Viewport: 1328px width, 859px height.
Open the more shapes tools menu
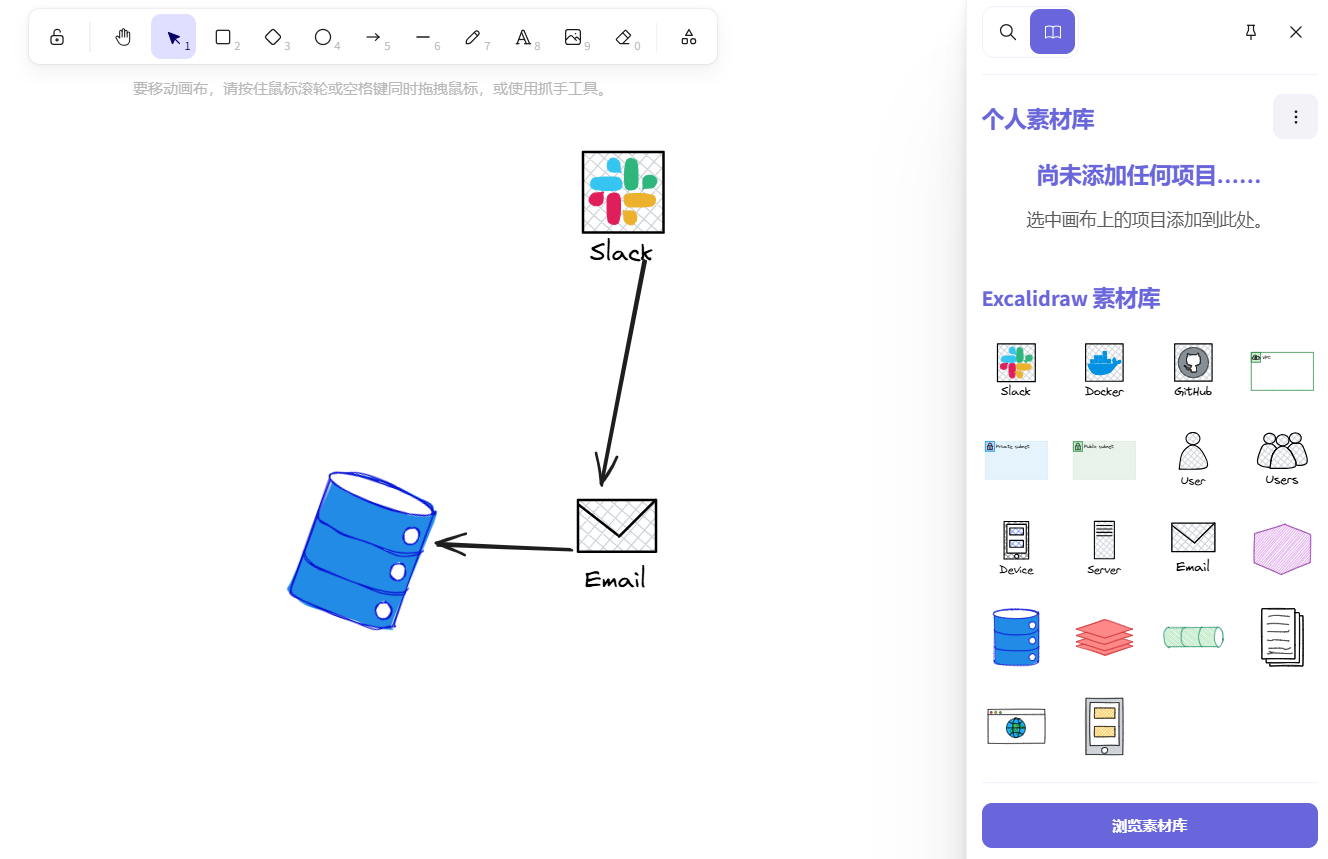(x=689, y=37)
